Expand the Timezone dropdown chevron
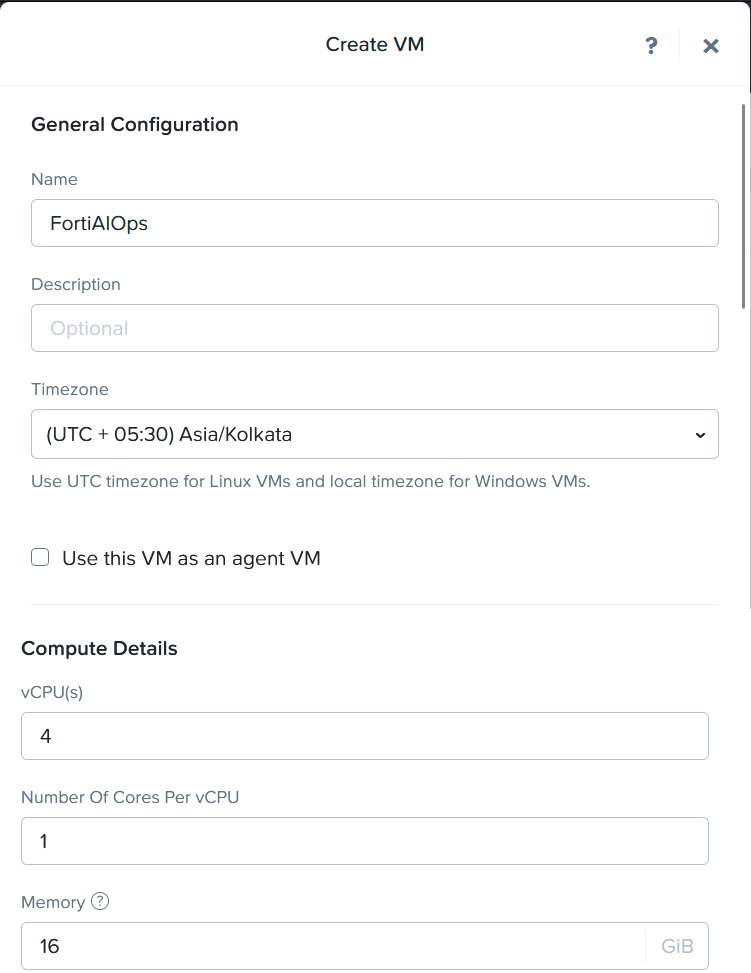 [700, 435]
